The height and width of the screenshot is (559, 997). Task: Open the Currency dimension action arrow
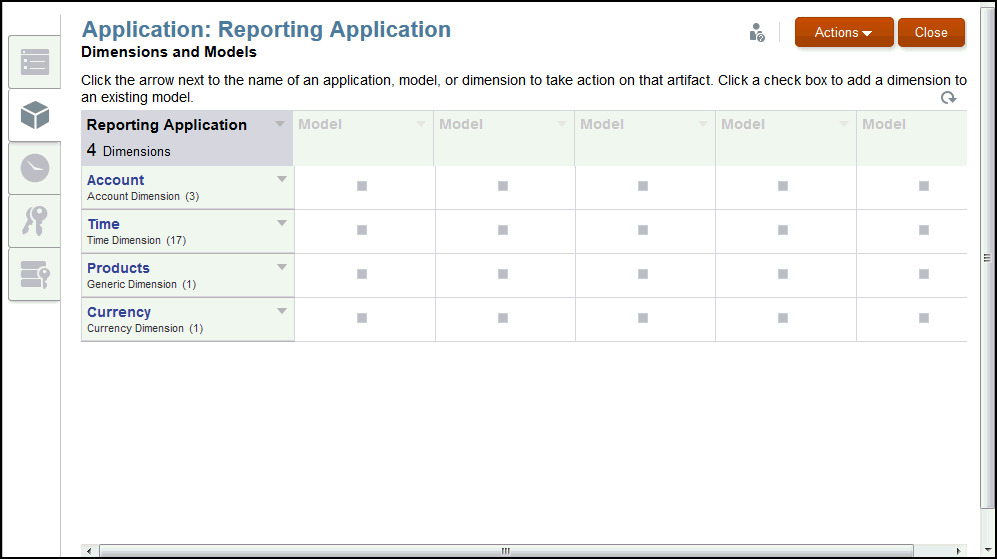(x=282, y=311)
